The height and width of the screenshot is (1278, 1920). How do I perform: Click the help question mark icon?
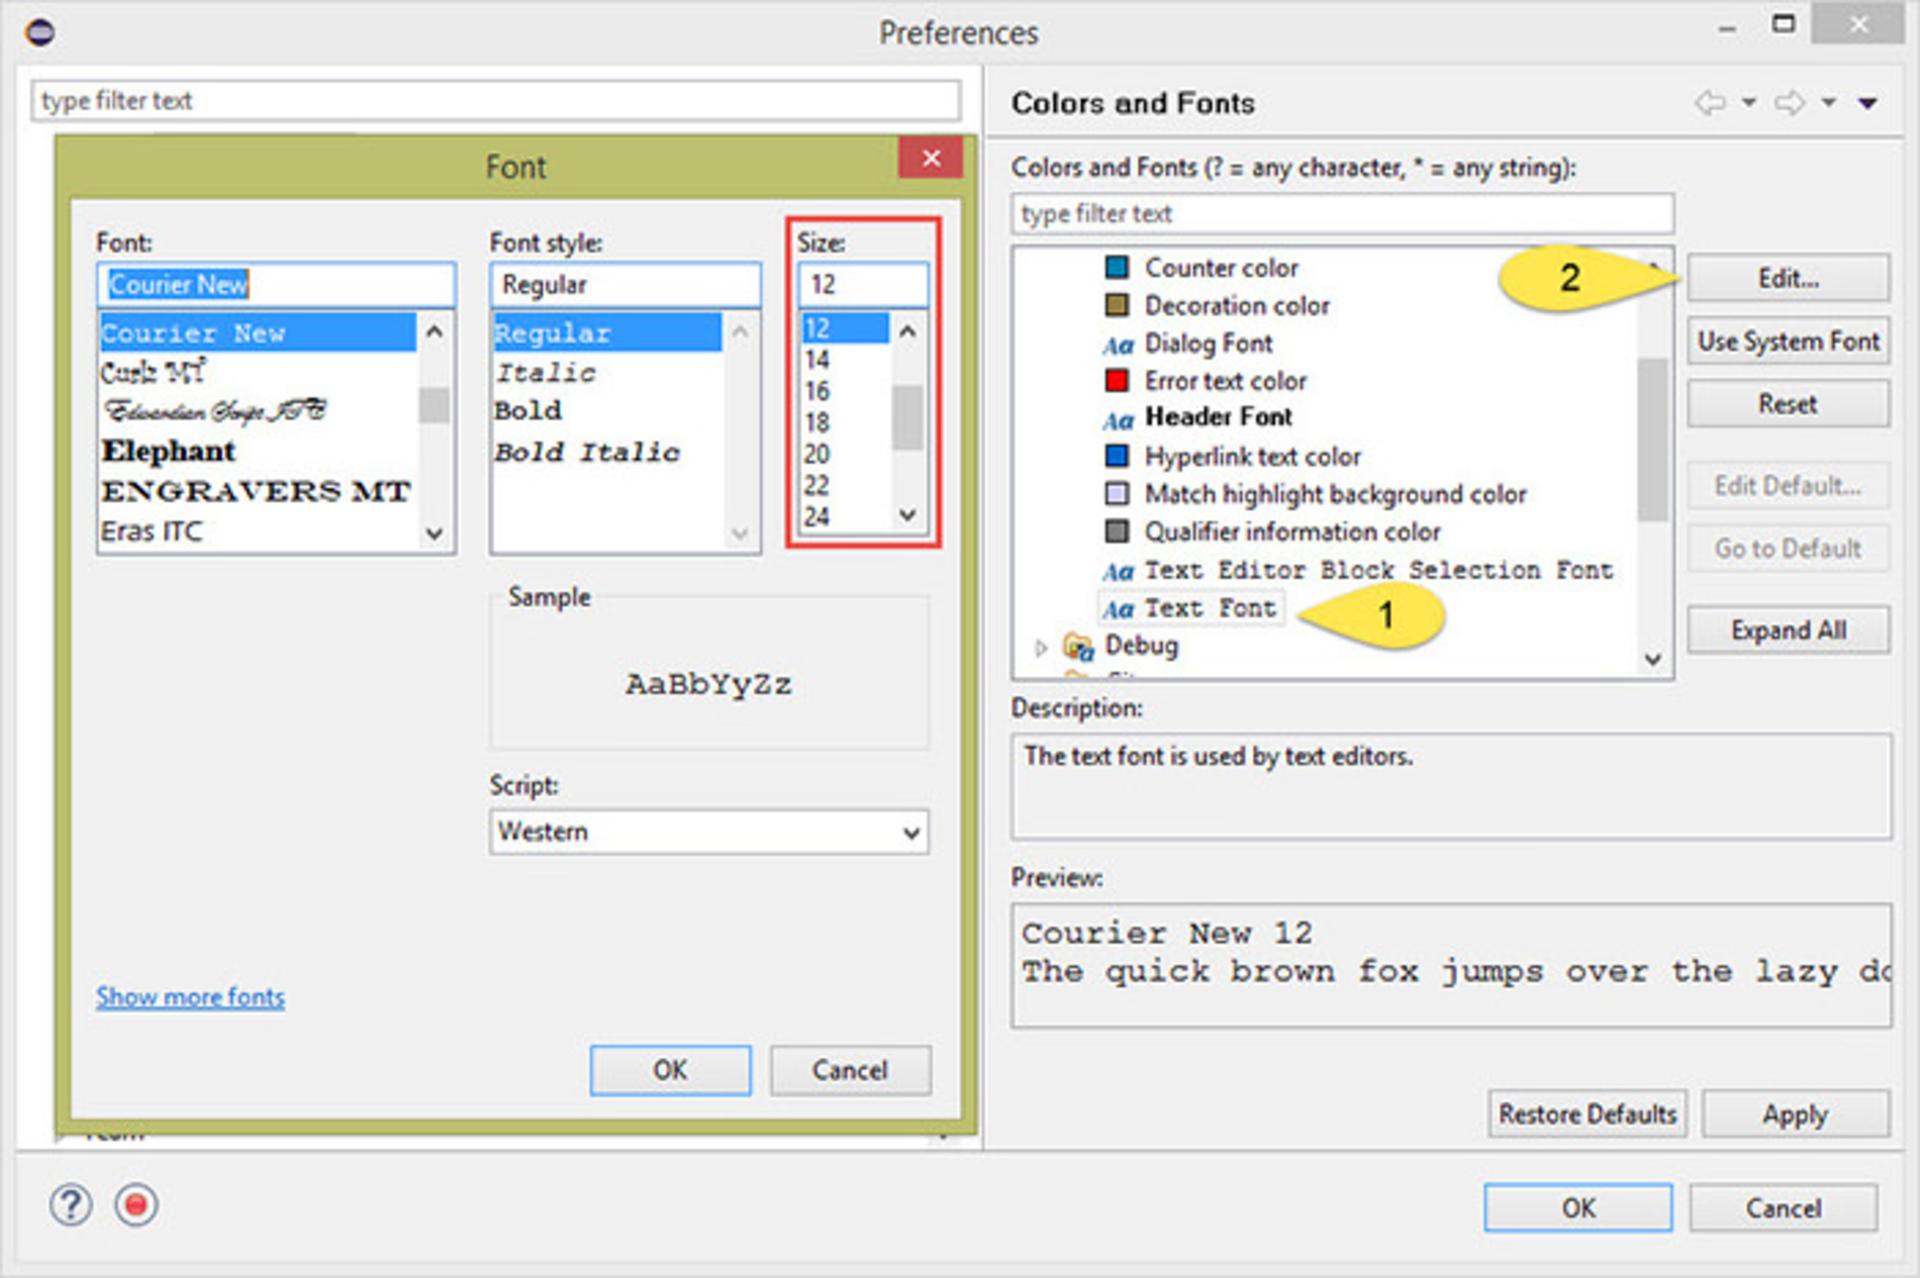pyautogui.click(x=70, y=1206)
